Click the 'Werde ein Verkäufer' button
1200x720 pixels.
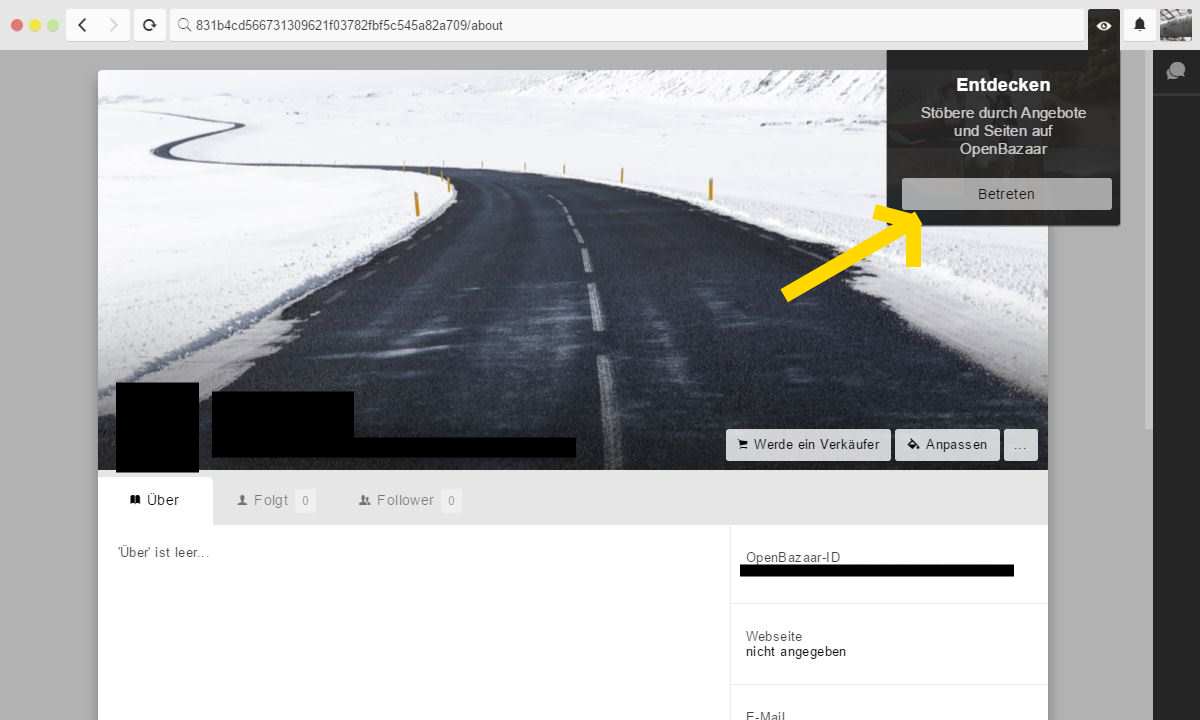808,445
